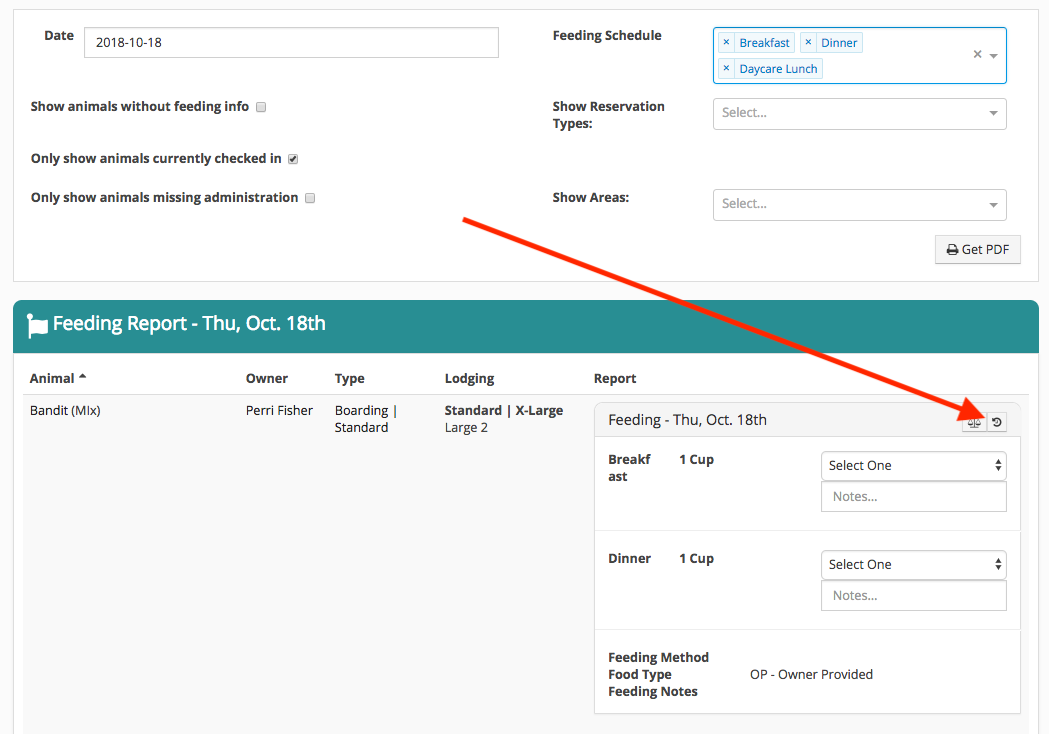Click the Get PDF button
This screenshot has height=734, width=1049.
(977, 249)
